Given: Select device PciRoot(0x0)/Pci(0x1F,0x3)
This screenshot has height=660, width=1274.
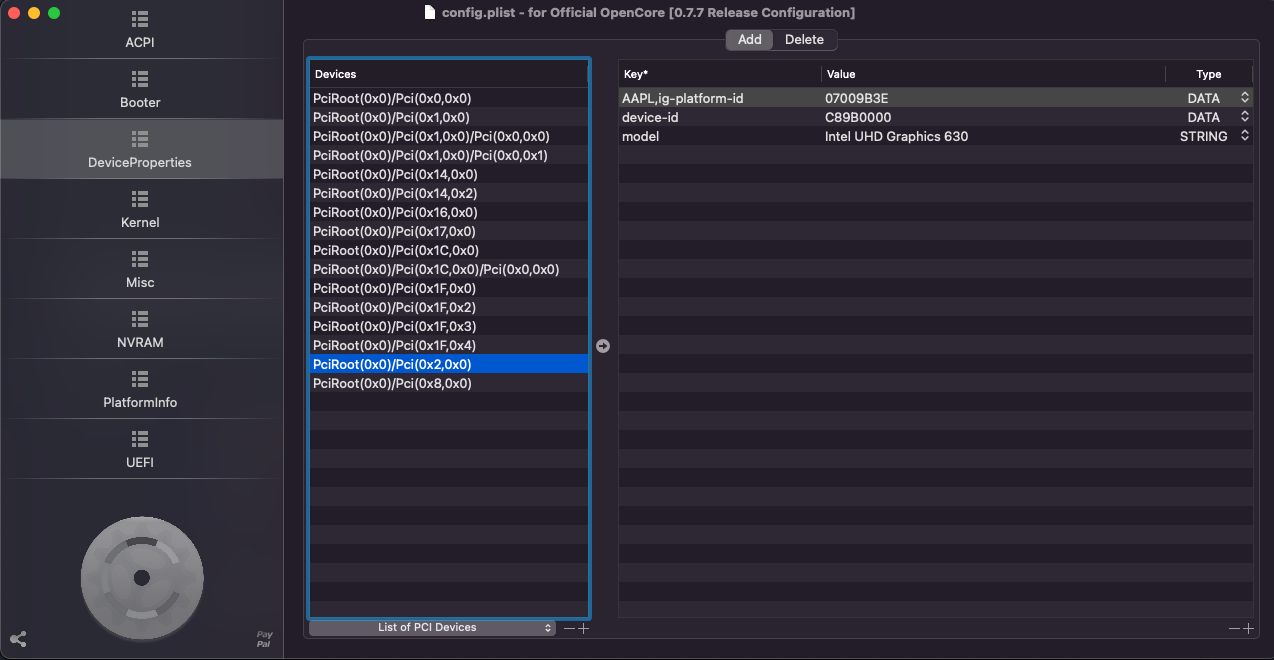Looking at the screenshot, I should [394, 326].
